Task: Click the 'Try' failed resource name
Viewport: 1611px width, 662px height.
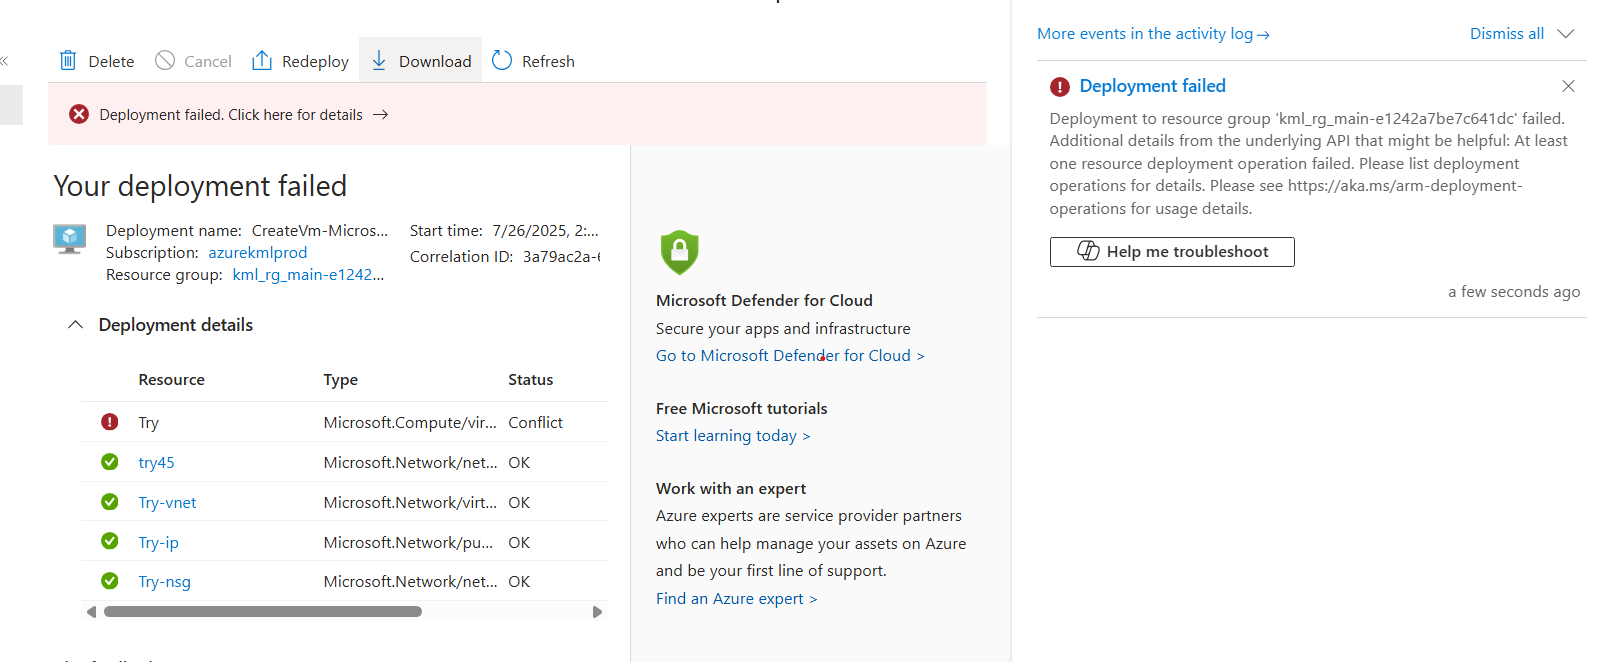Action: point(148,423)
